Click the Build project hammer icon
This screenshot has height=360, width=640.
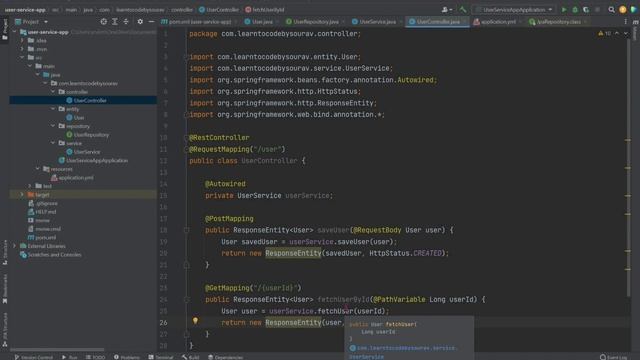pyautogui.click(x=462, y=9)
